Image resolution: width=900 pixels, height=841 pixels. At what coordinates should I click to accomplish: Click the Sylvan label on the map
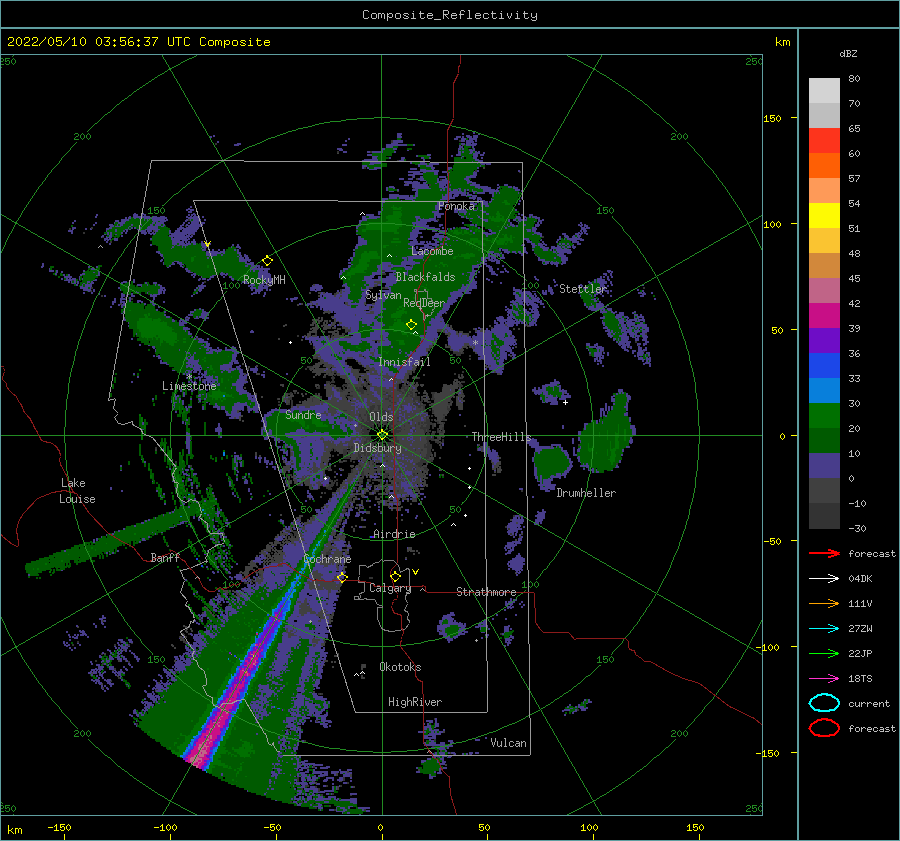coord(383,295)
